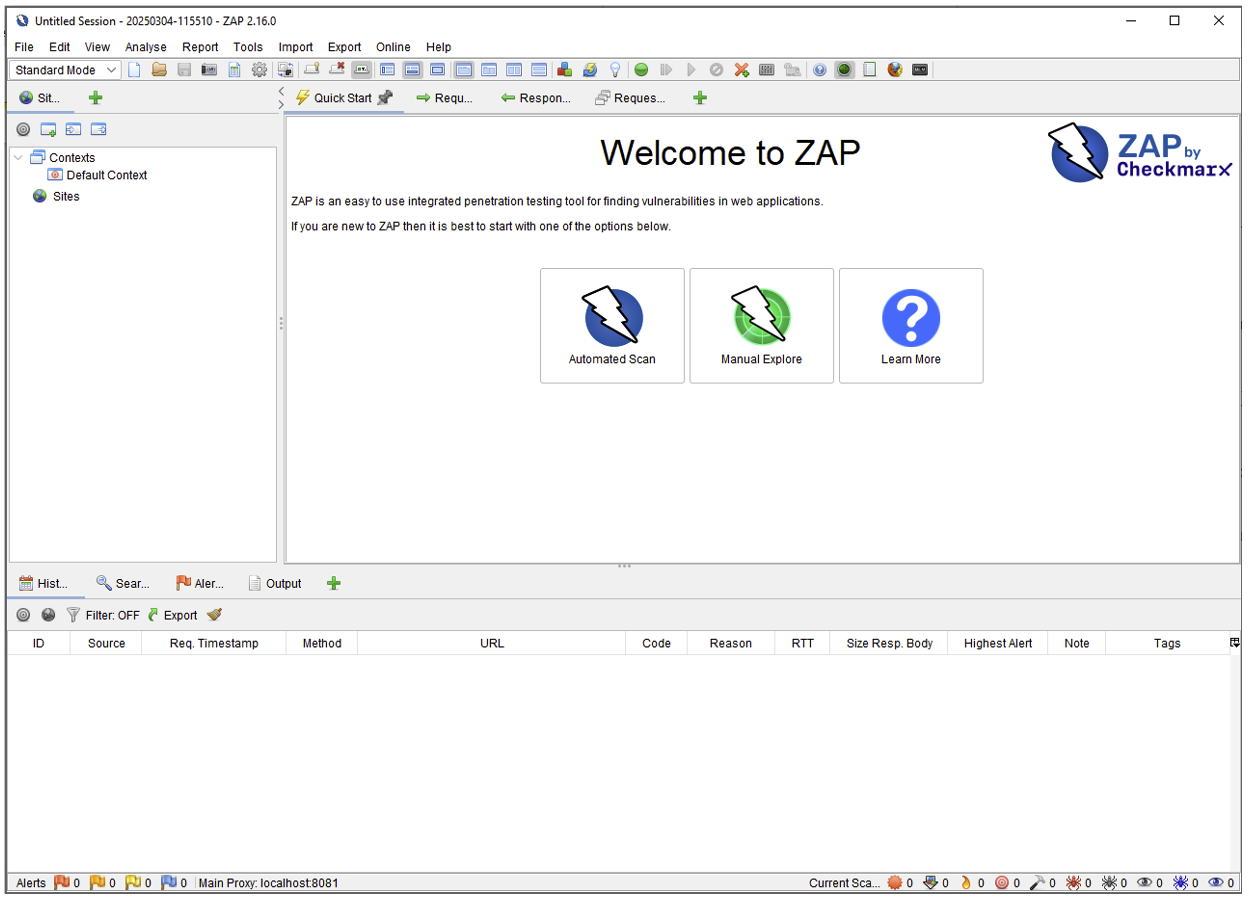Add a new tab with bottom green plus
This screenshot has width=1249, height=901.
coord(334,583)
